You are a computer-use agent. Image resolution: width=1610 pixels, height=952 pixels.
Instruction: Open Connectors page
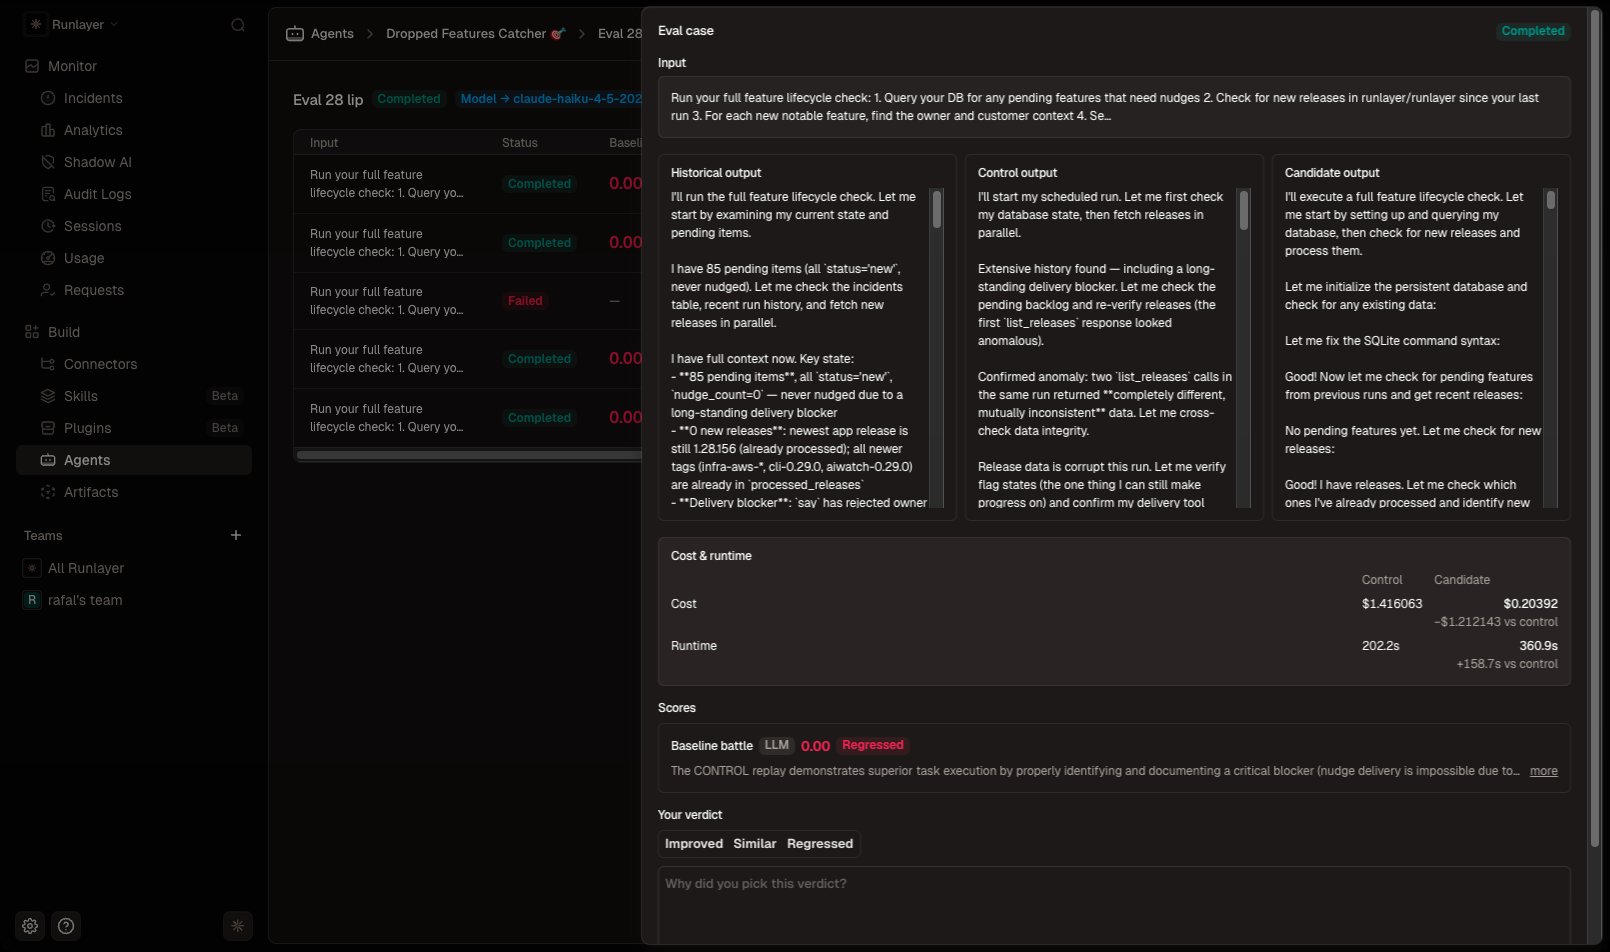134,364
